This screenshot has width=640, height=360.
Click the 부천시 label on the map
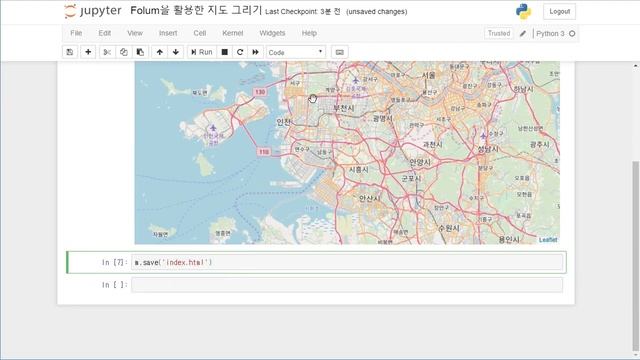point(343,108)
